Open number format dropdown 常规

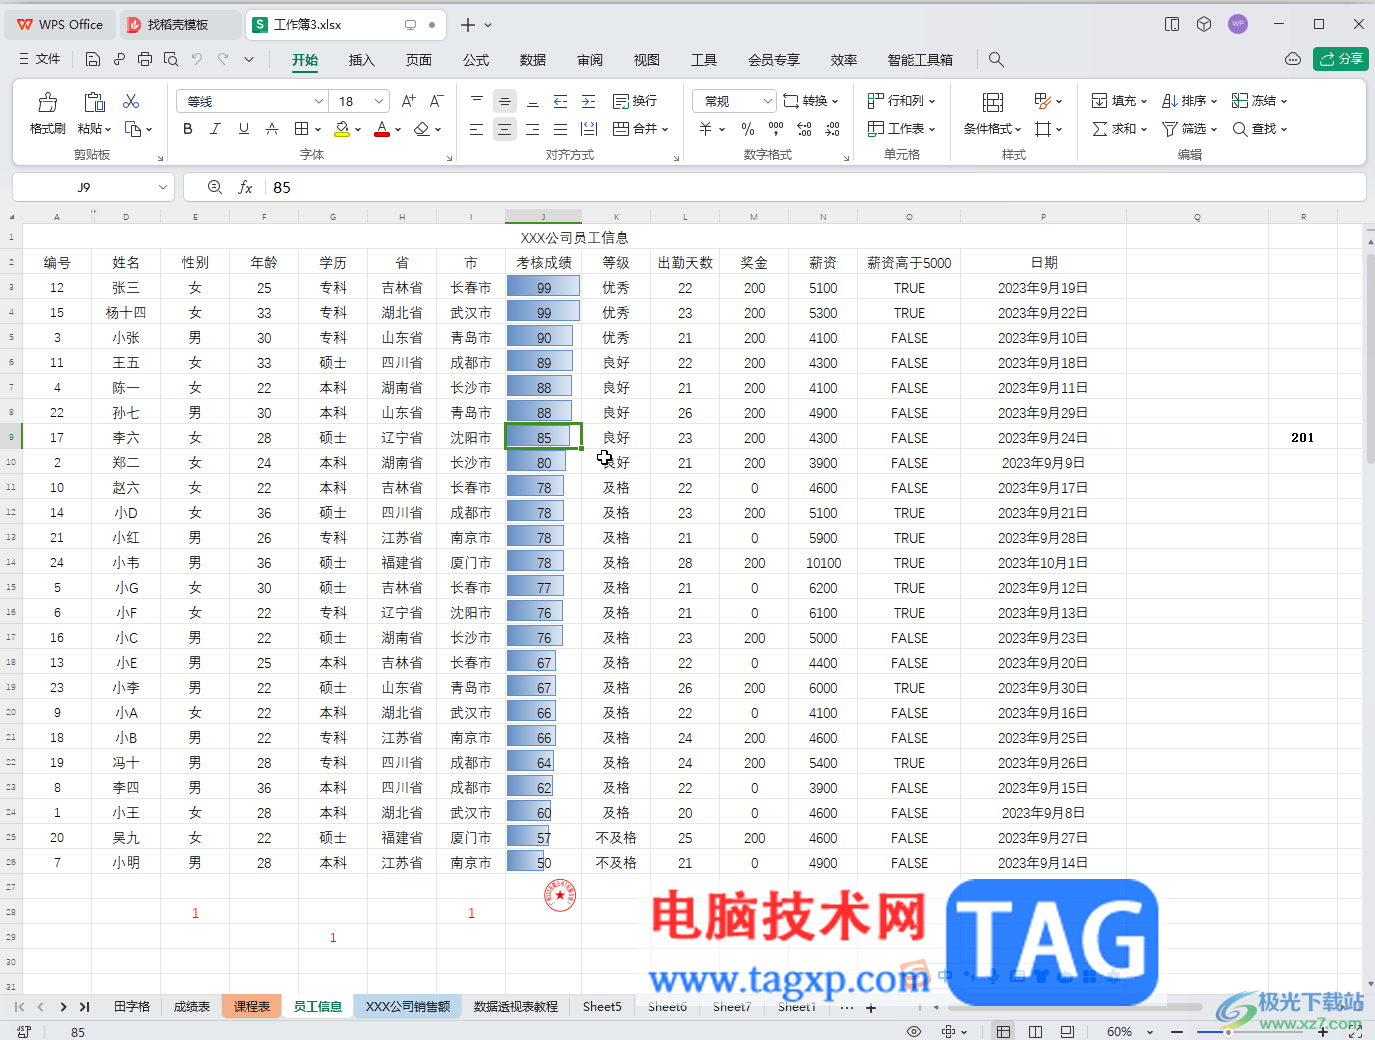point(734,101)
